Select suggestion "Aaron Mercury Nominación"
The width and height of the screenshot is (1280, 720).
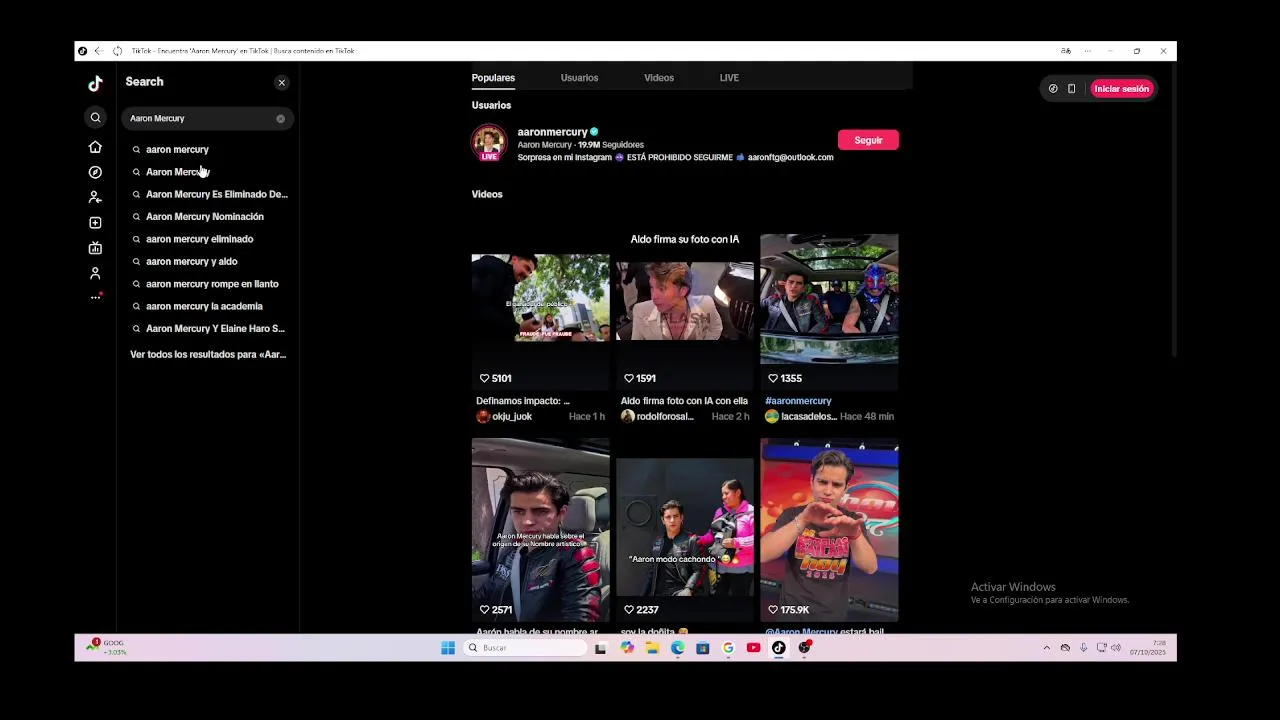tap(205, 216)
